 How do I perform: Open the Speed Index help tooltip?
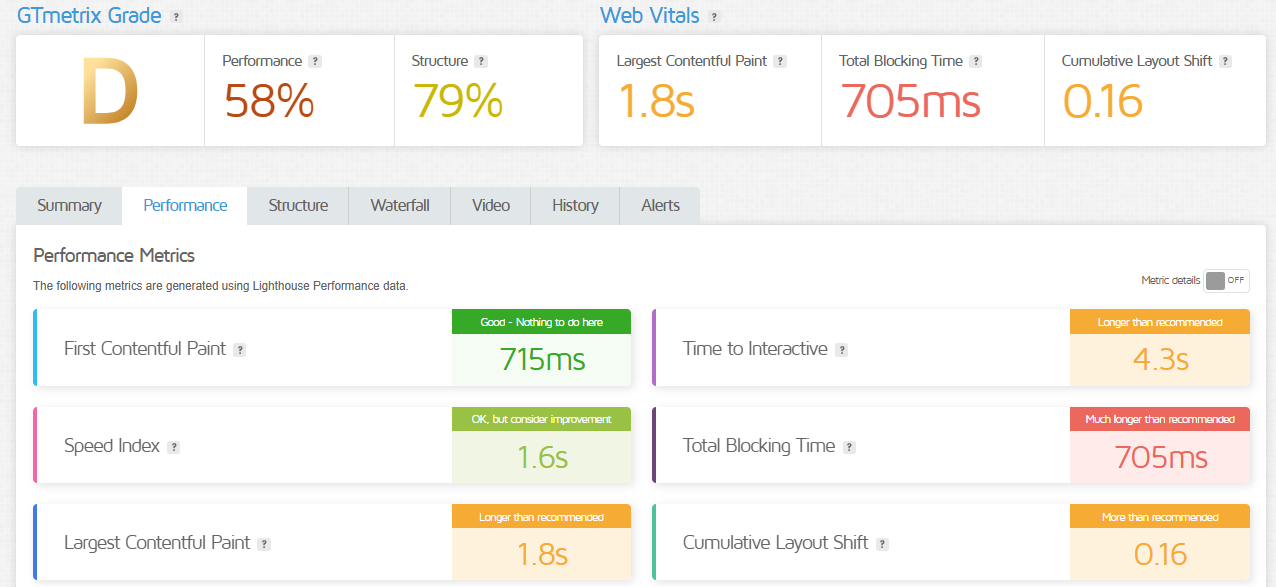176,447
